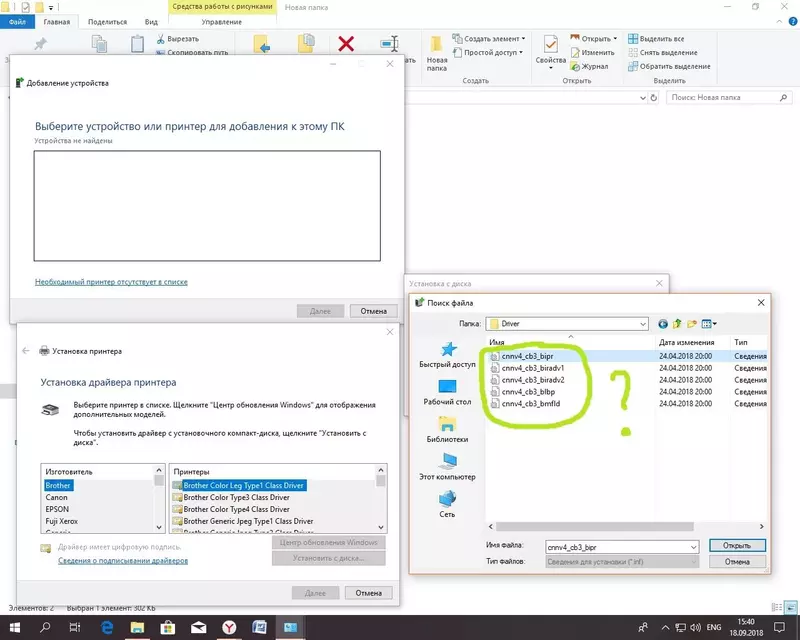Click the Rename icon in the ribbon
The width and height of the screenshot is (800, 640).
390,43
